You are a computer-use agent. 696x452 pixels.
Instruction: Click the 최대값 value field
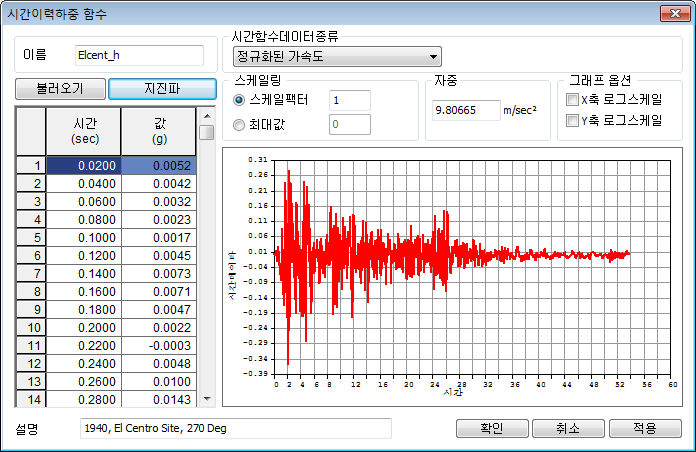[350, 124]
